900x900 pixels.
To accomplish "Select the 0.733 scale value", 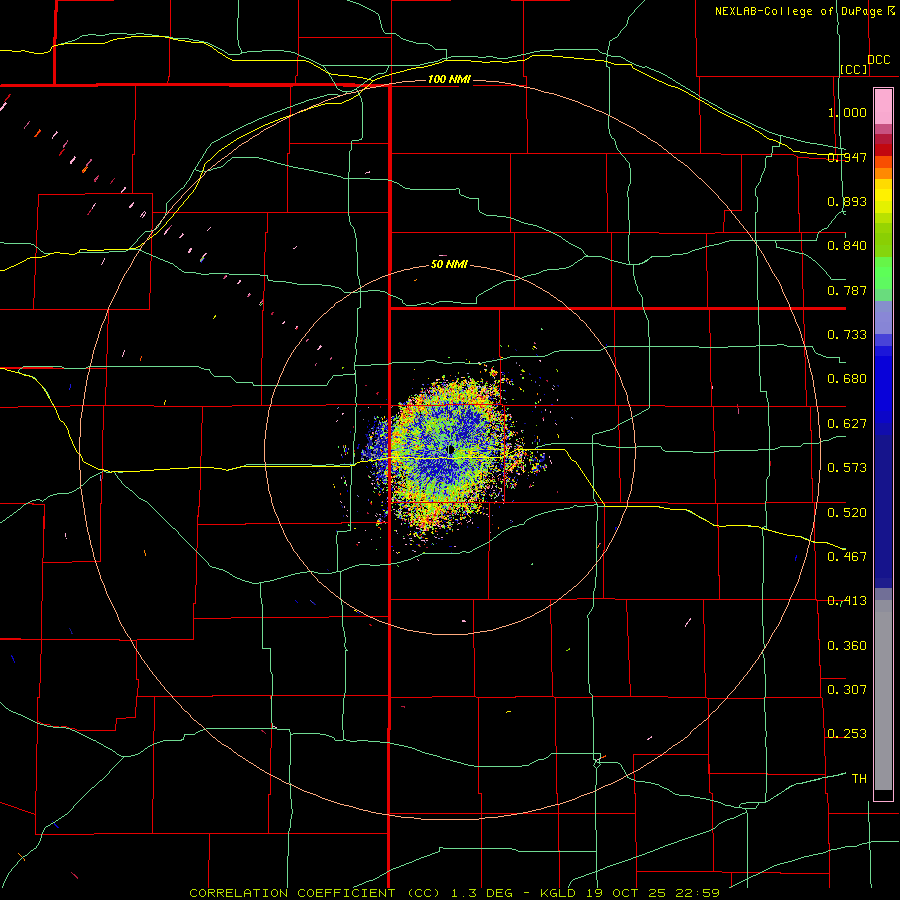I will click(x=847, y=335).
